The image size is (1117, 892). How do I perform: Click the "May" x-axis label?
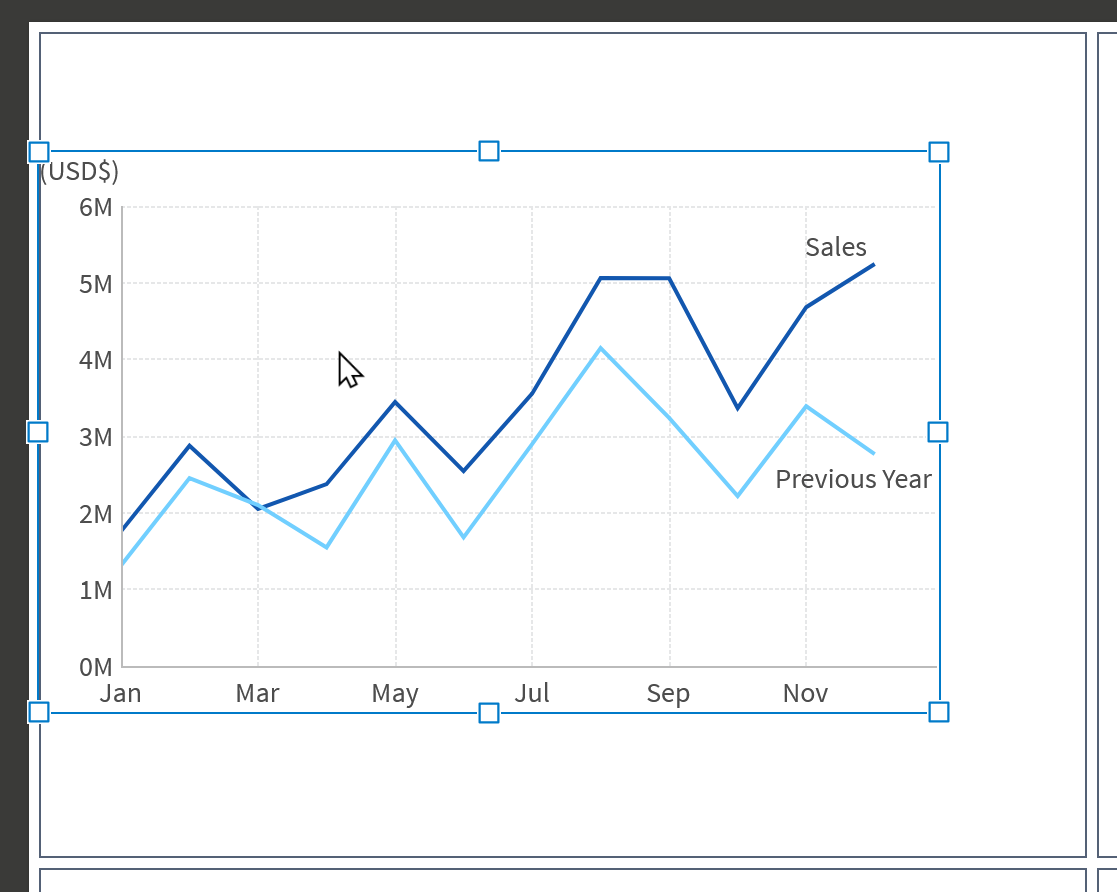395,693
